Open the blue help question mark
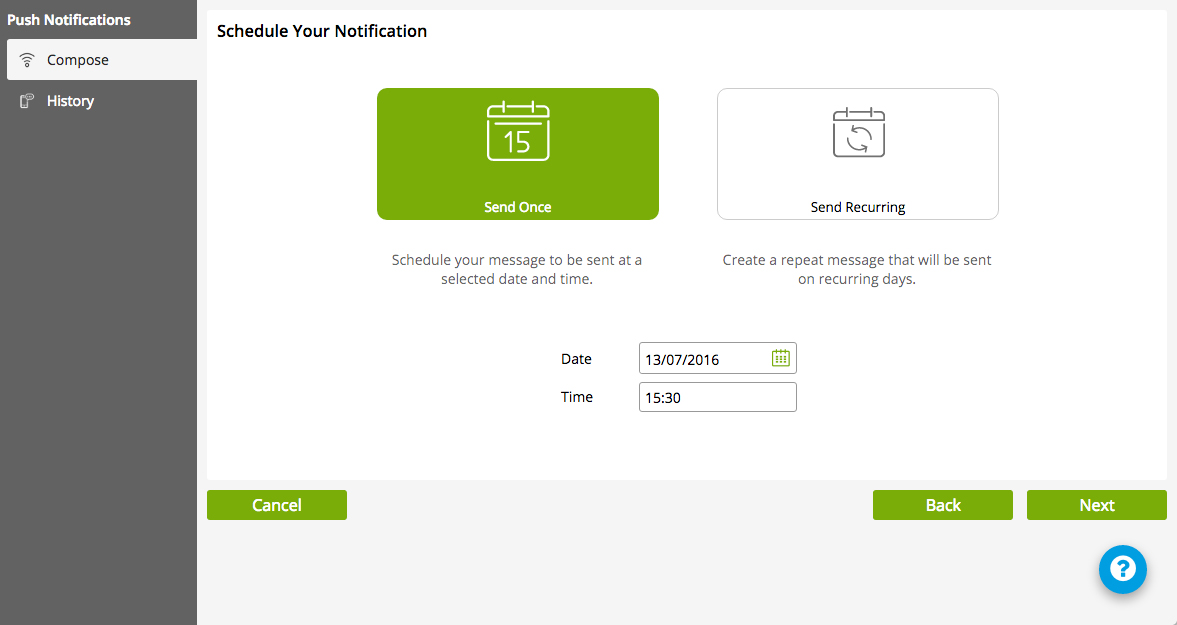Image resolution: width=1177 pixels, height=625 pixels. [x=1122, y=569]
